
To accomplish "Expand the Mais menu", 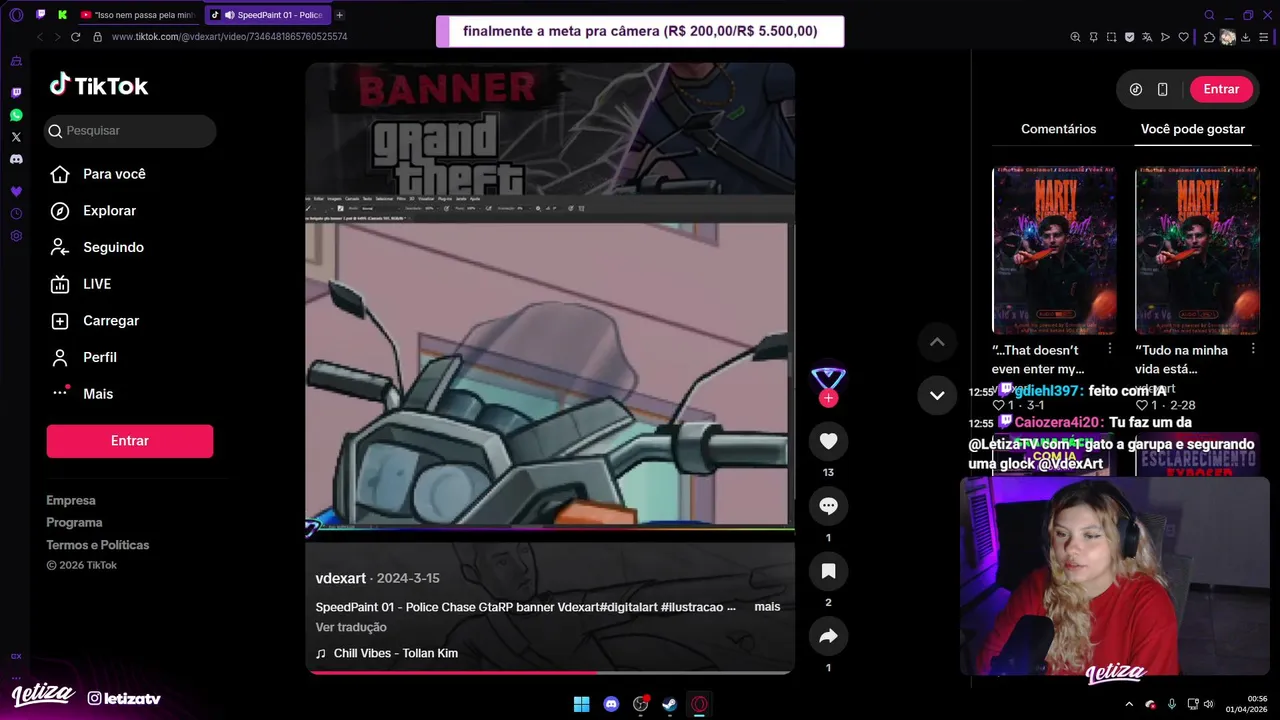I will 82,394.
